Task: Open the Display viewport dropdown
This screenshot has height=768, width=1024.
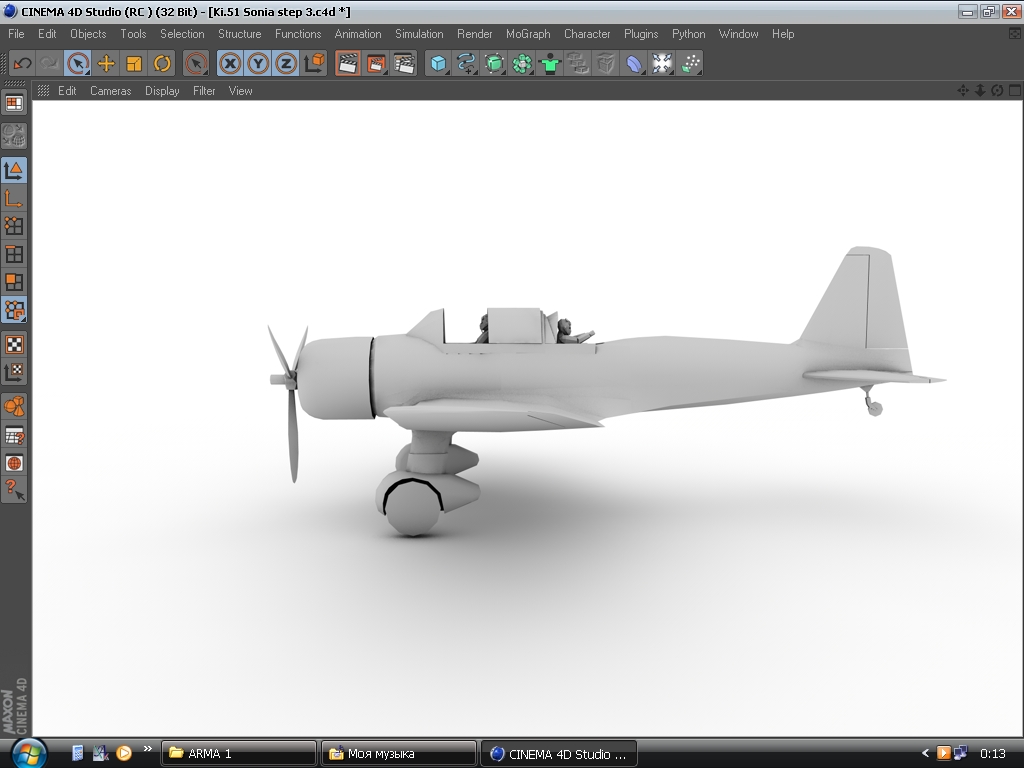Action: point(162,91)
